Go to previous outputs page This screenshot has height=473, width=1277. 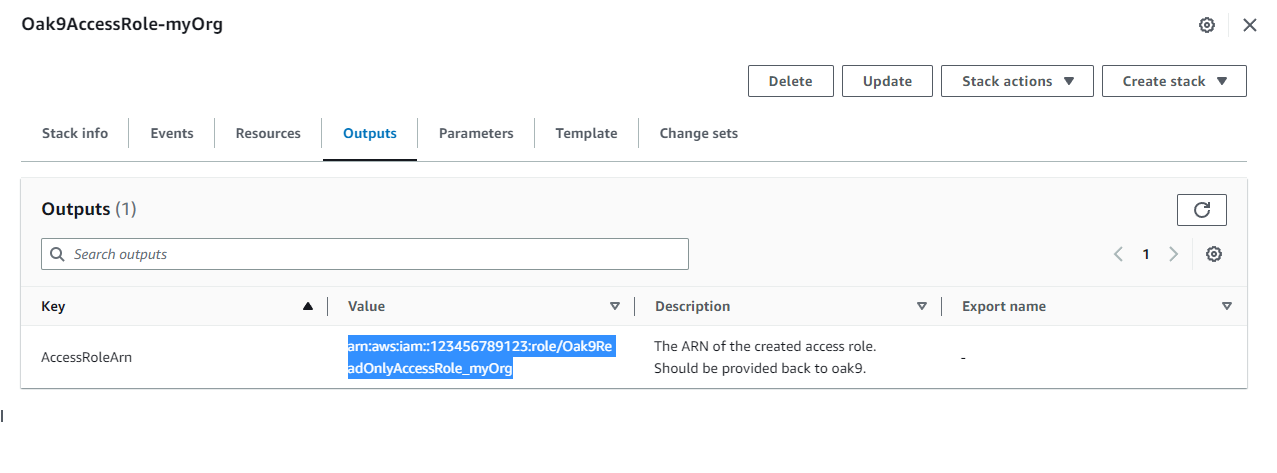point(1118,254)
